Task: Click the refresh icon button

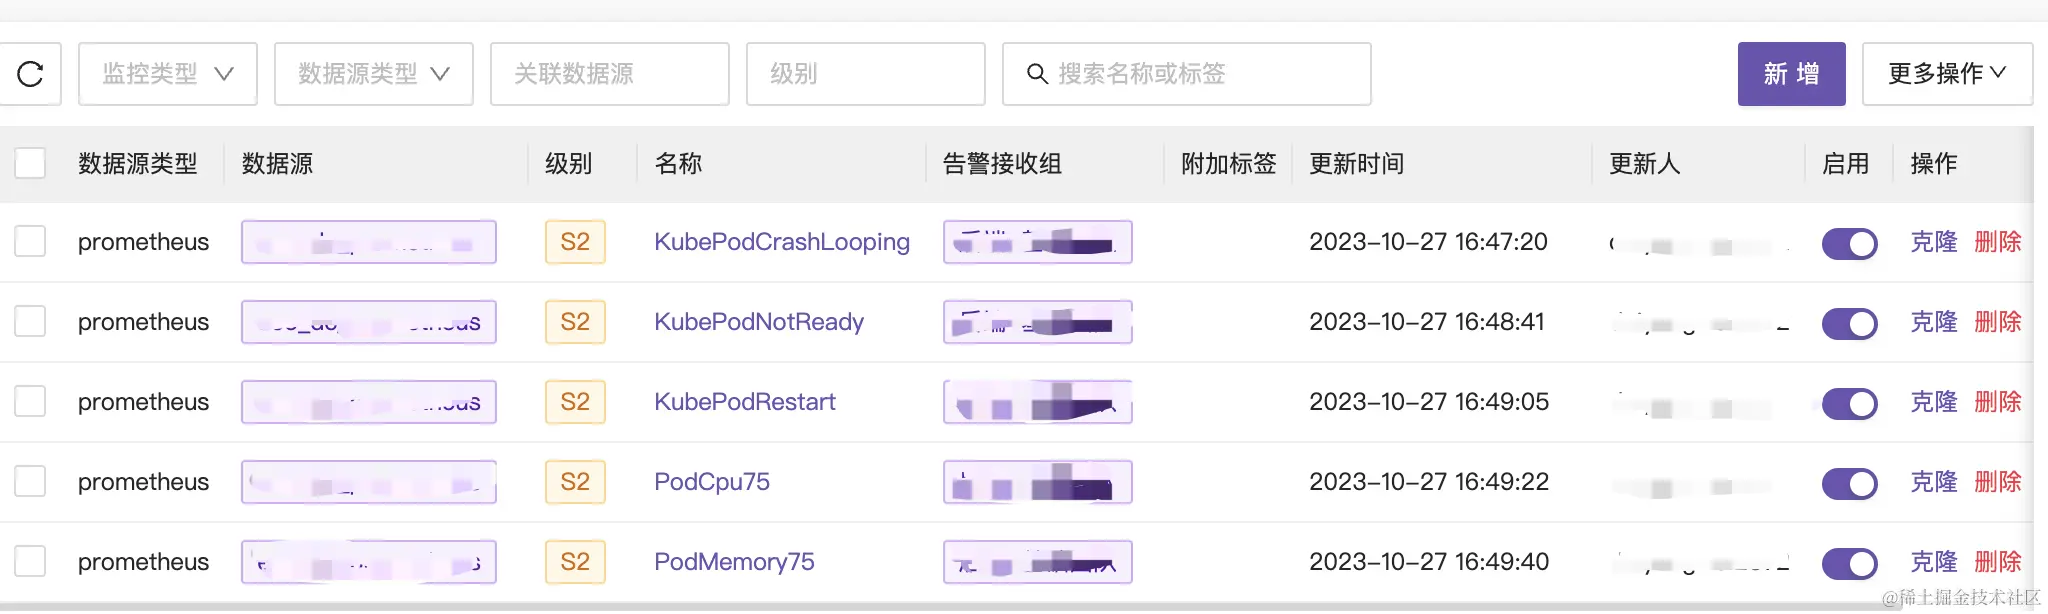Action: tap(31, 74)
